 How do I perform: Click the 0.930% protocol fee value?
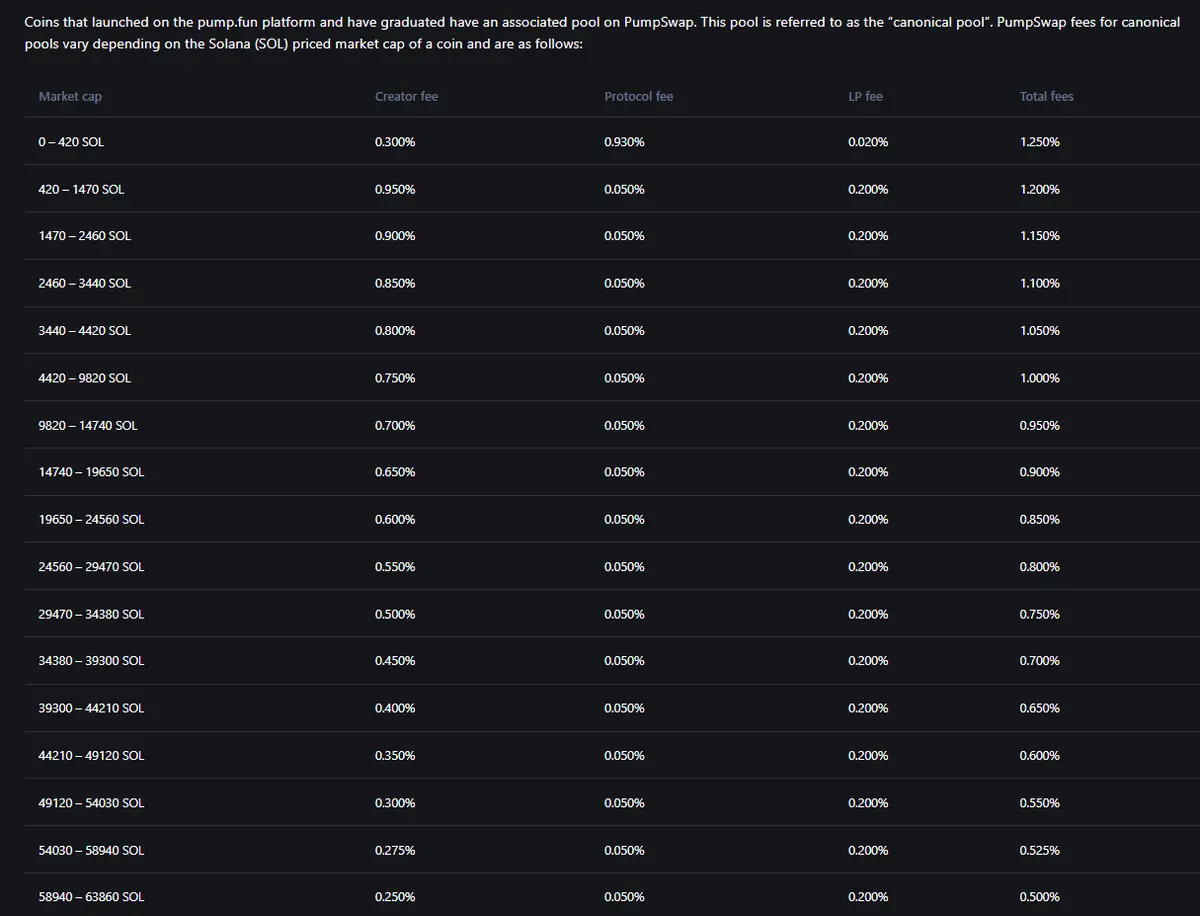click(624, 142)
